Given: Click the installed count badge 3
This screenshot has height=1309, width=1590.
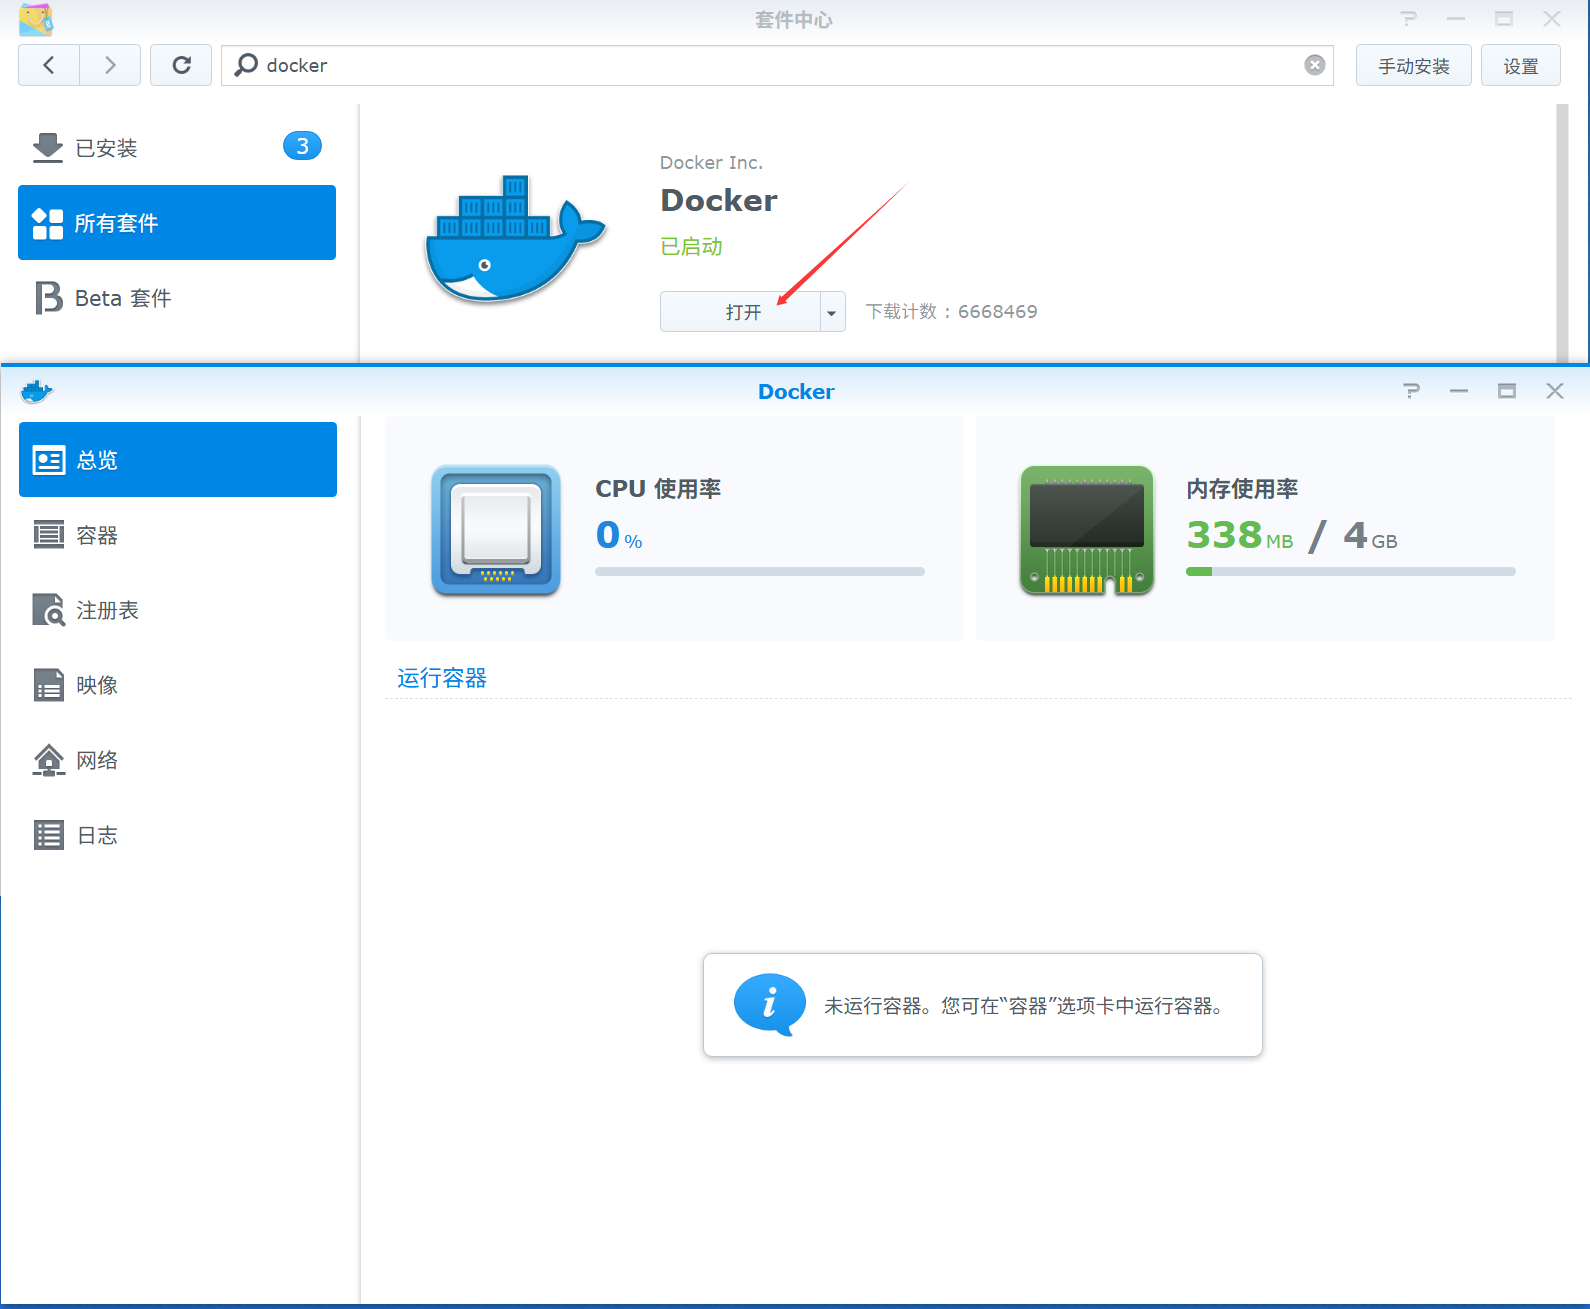Looking at the screenshot, I should point(302,146).
